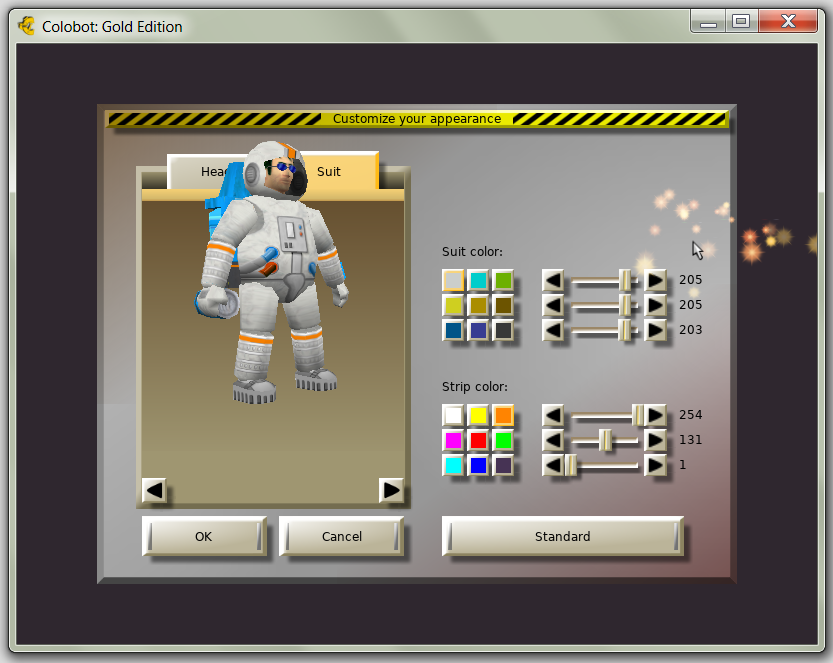
Task: Maximize the Colobot window
Action: coord(741,22)
